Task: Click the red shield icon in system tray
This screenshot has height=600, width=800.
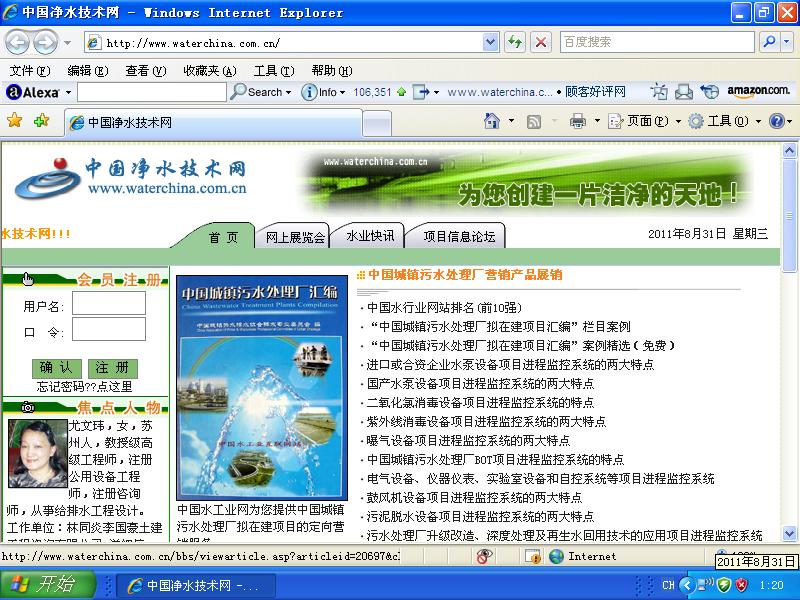Action: coord(742,585)
